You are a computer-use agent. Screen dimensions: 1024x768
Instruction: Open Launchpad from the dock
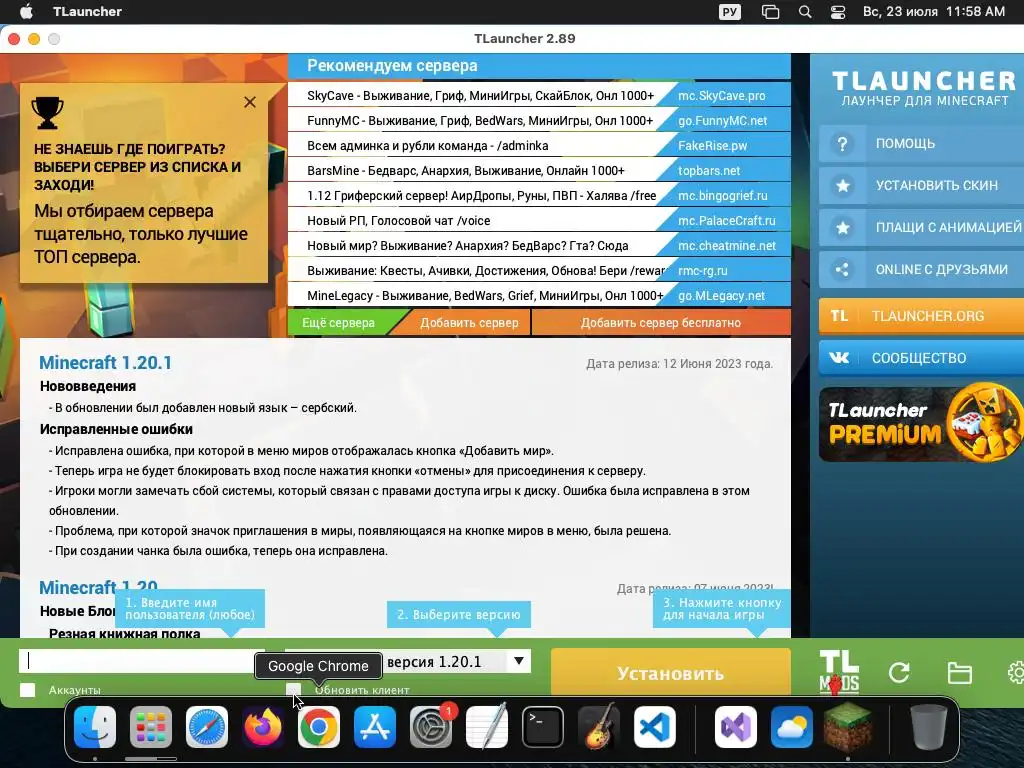pyautogui.click(x=151, y=727)
